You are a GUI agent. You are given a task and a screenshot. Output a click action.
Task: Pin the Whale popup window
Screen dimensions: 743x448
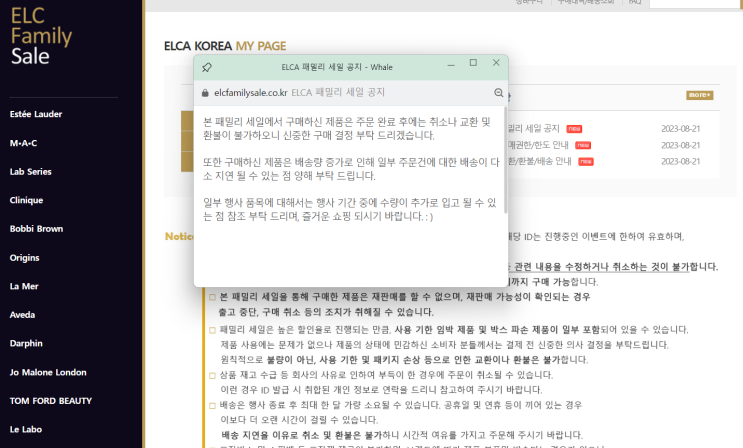[207, 67]
